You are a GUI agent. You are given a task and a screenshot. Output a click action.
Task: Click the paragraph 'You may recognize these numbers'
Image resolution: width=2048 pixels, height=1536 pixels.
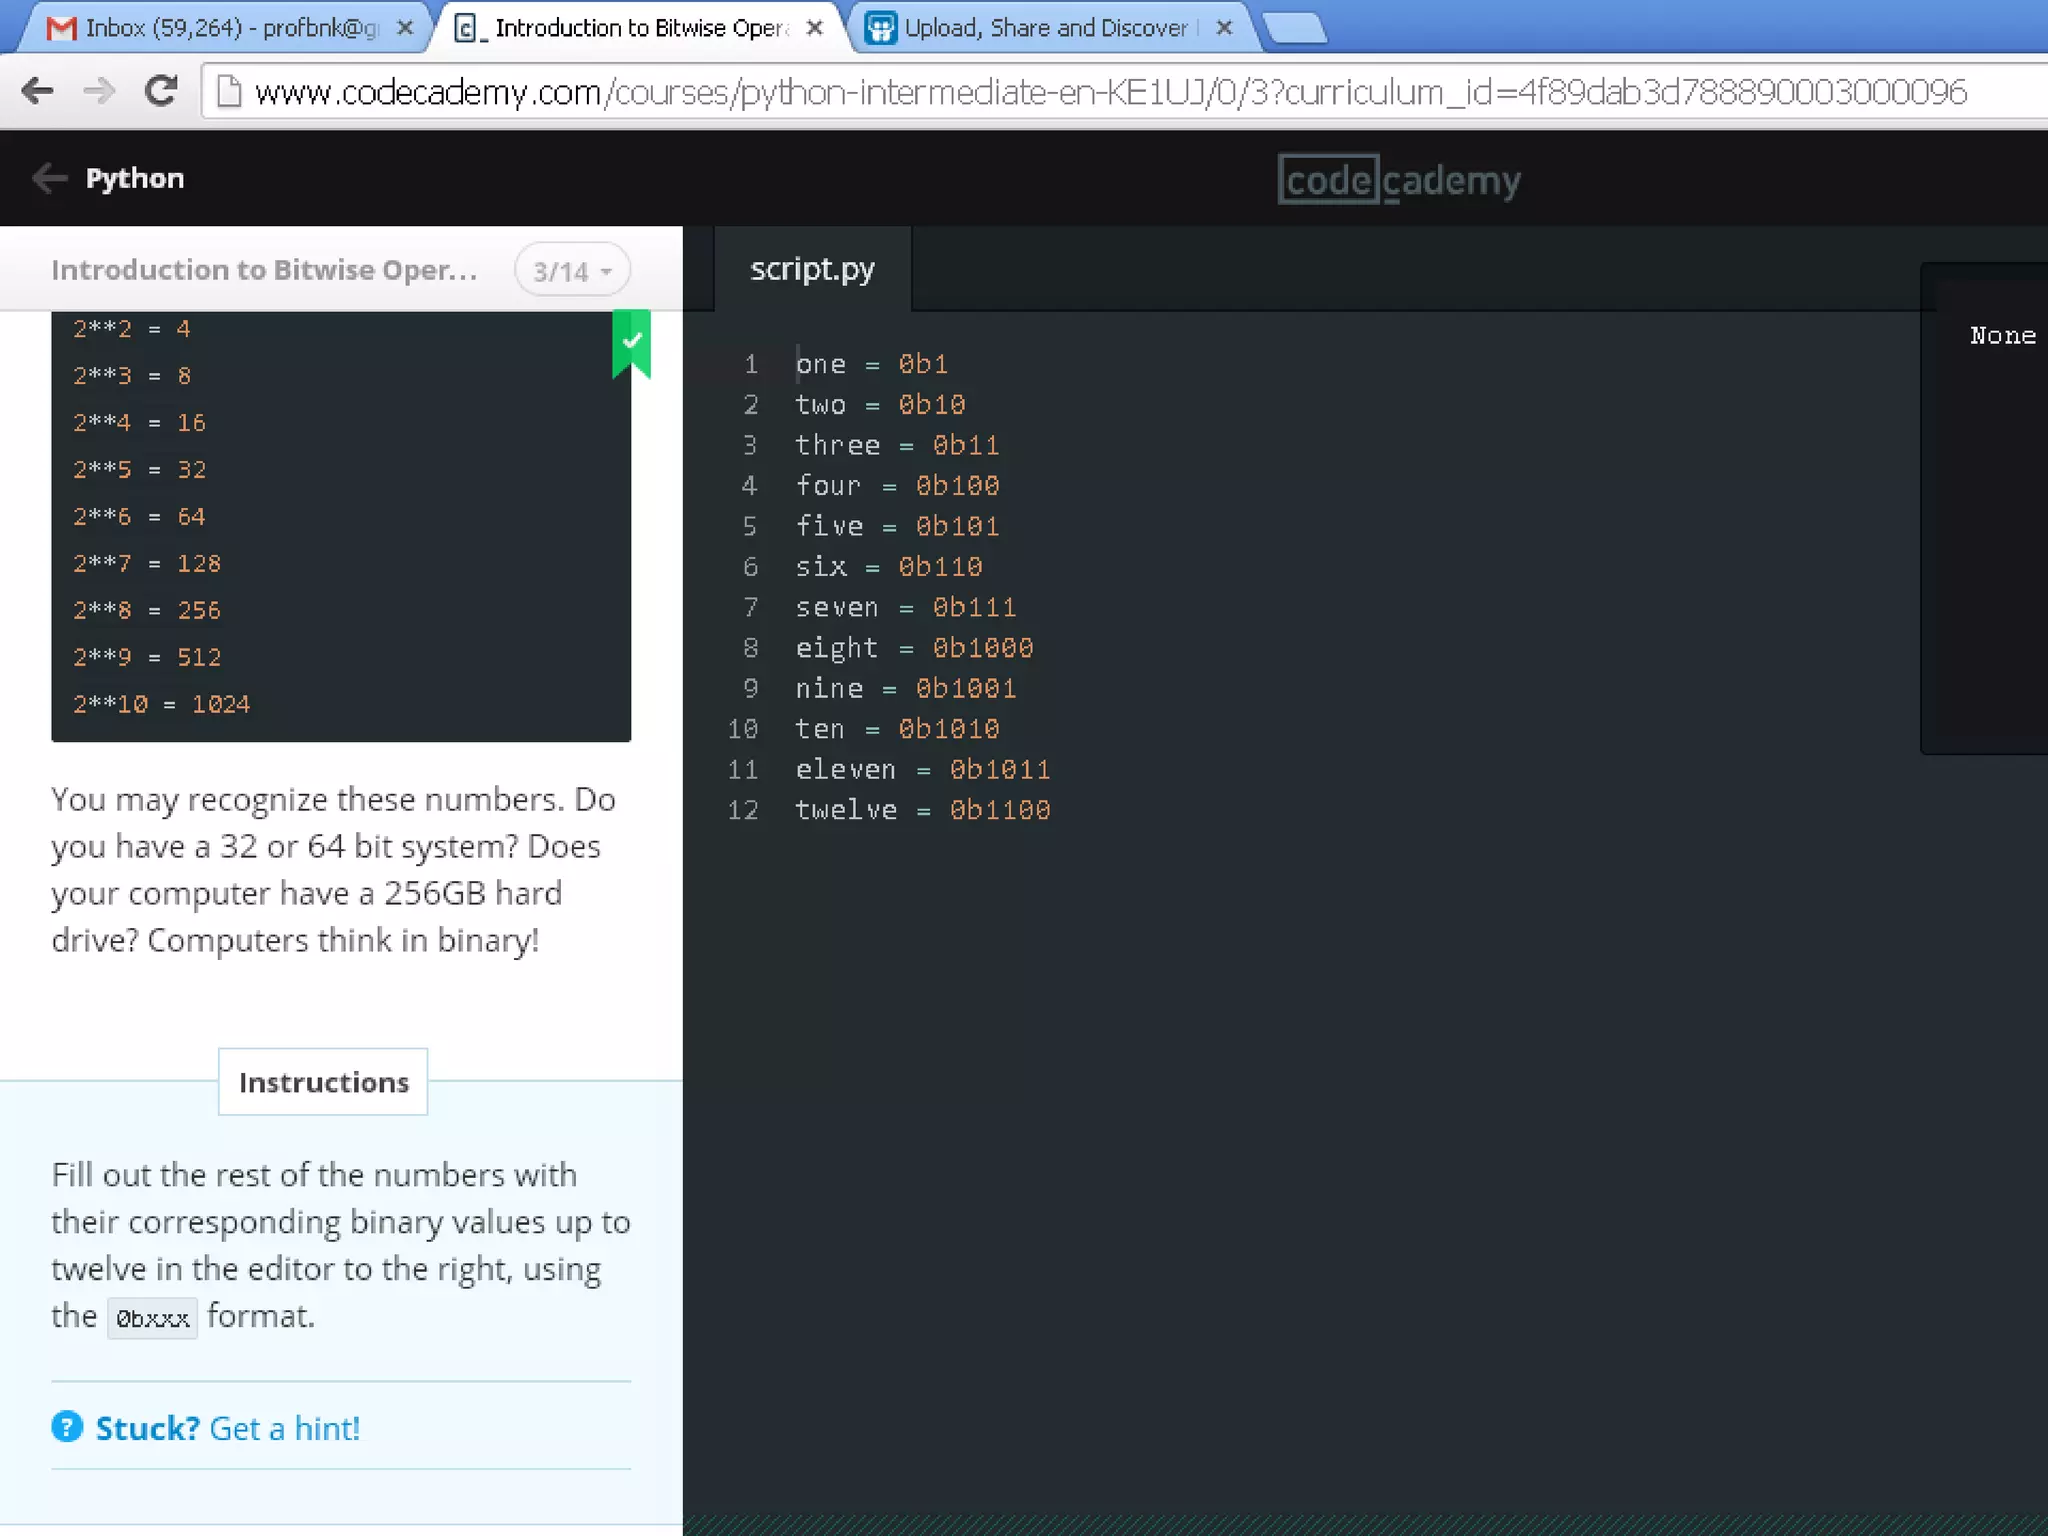pyautogui.click(x=334, y=870)
